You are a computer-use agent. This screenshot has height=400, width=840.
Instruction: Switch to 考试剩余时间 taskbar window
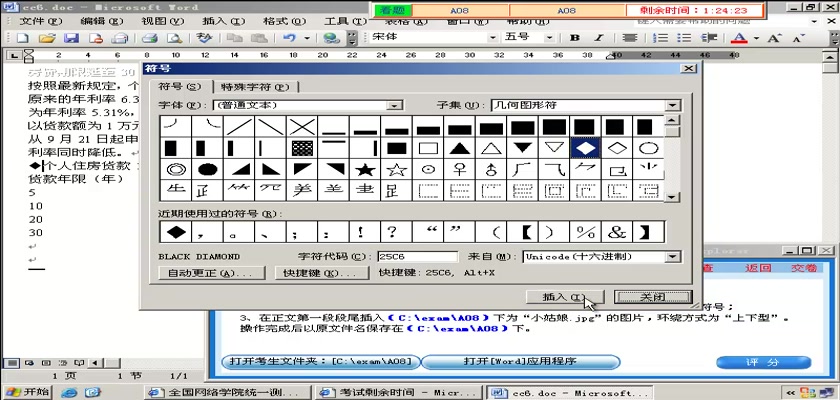[x=399, y=393]
